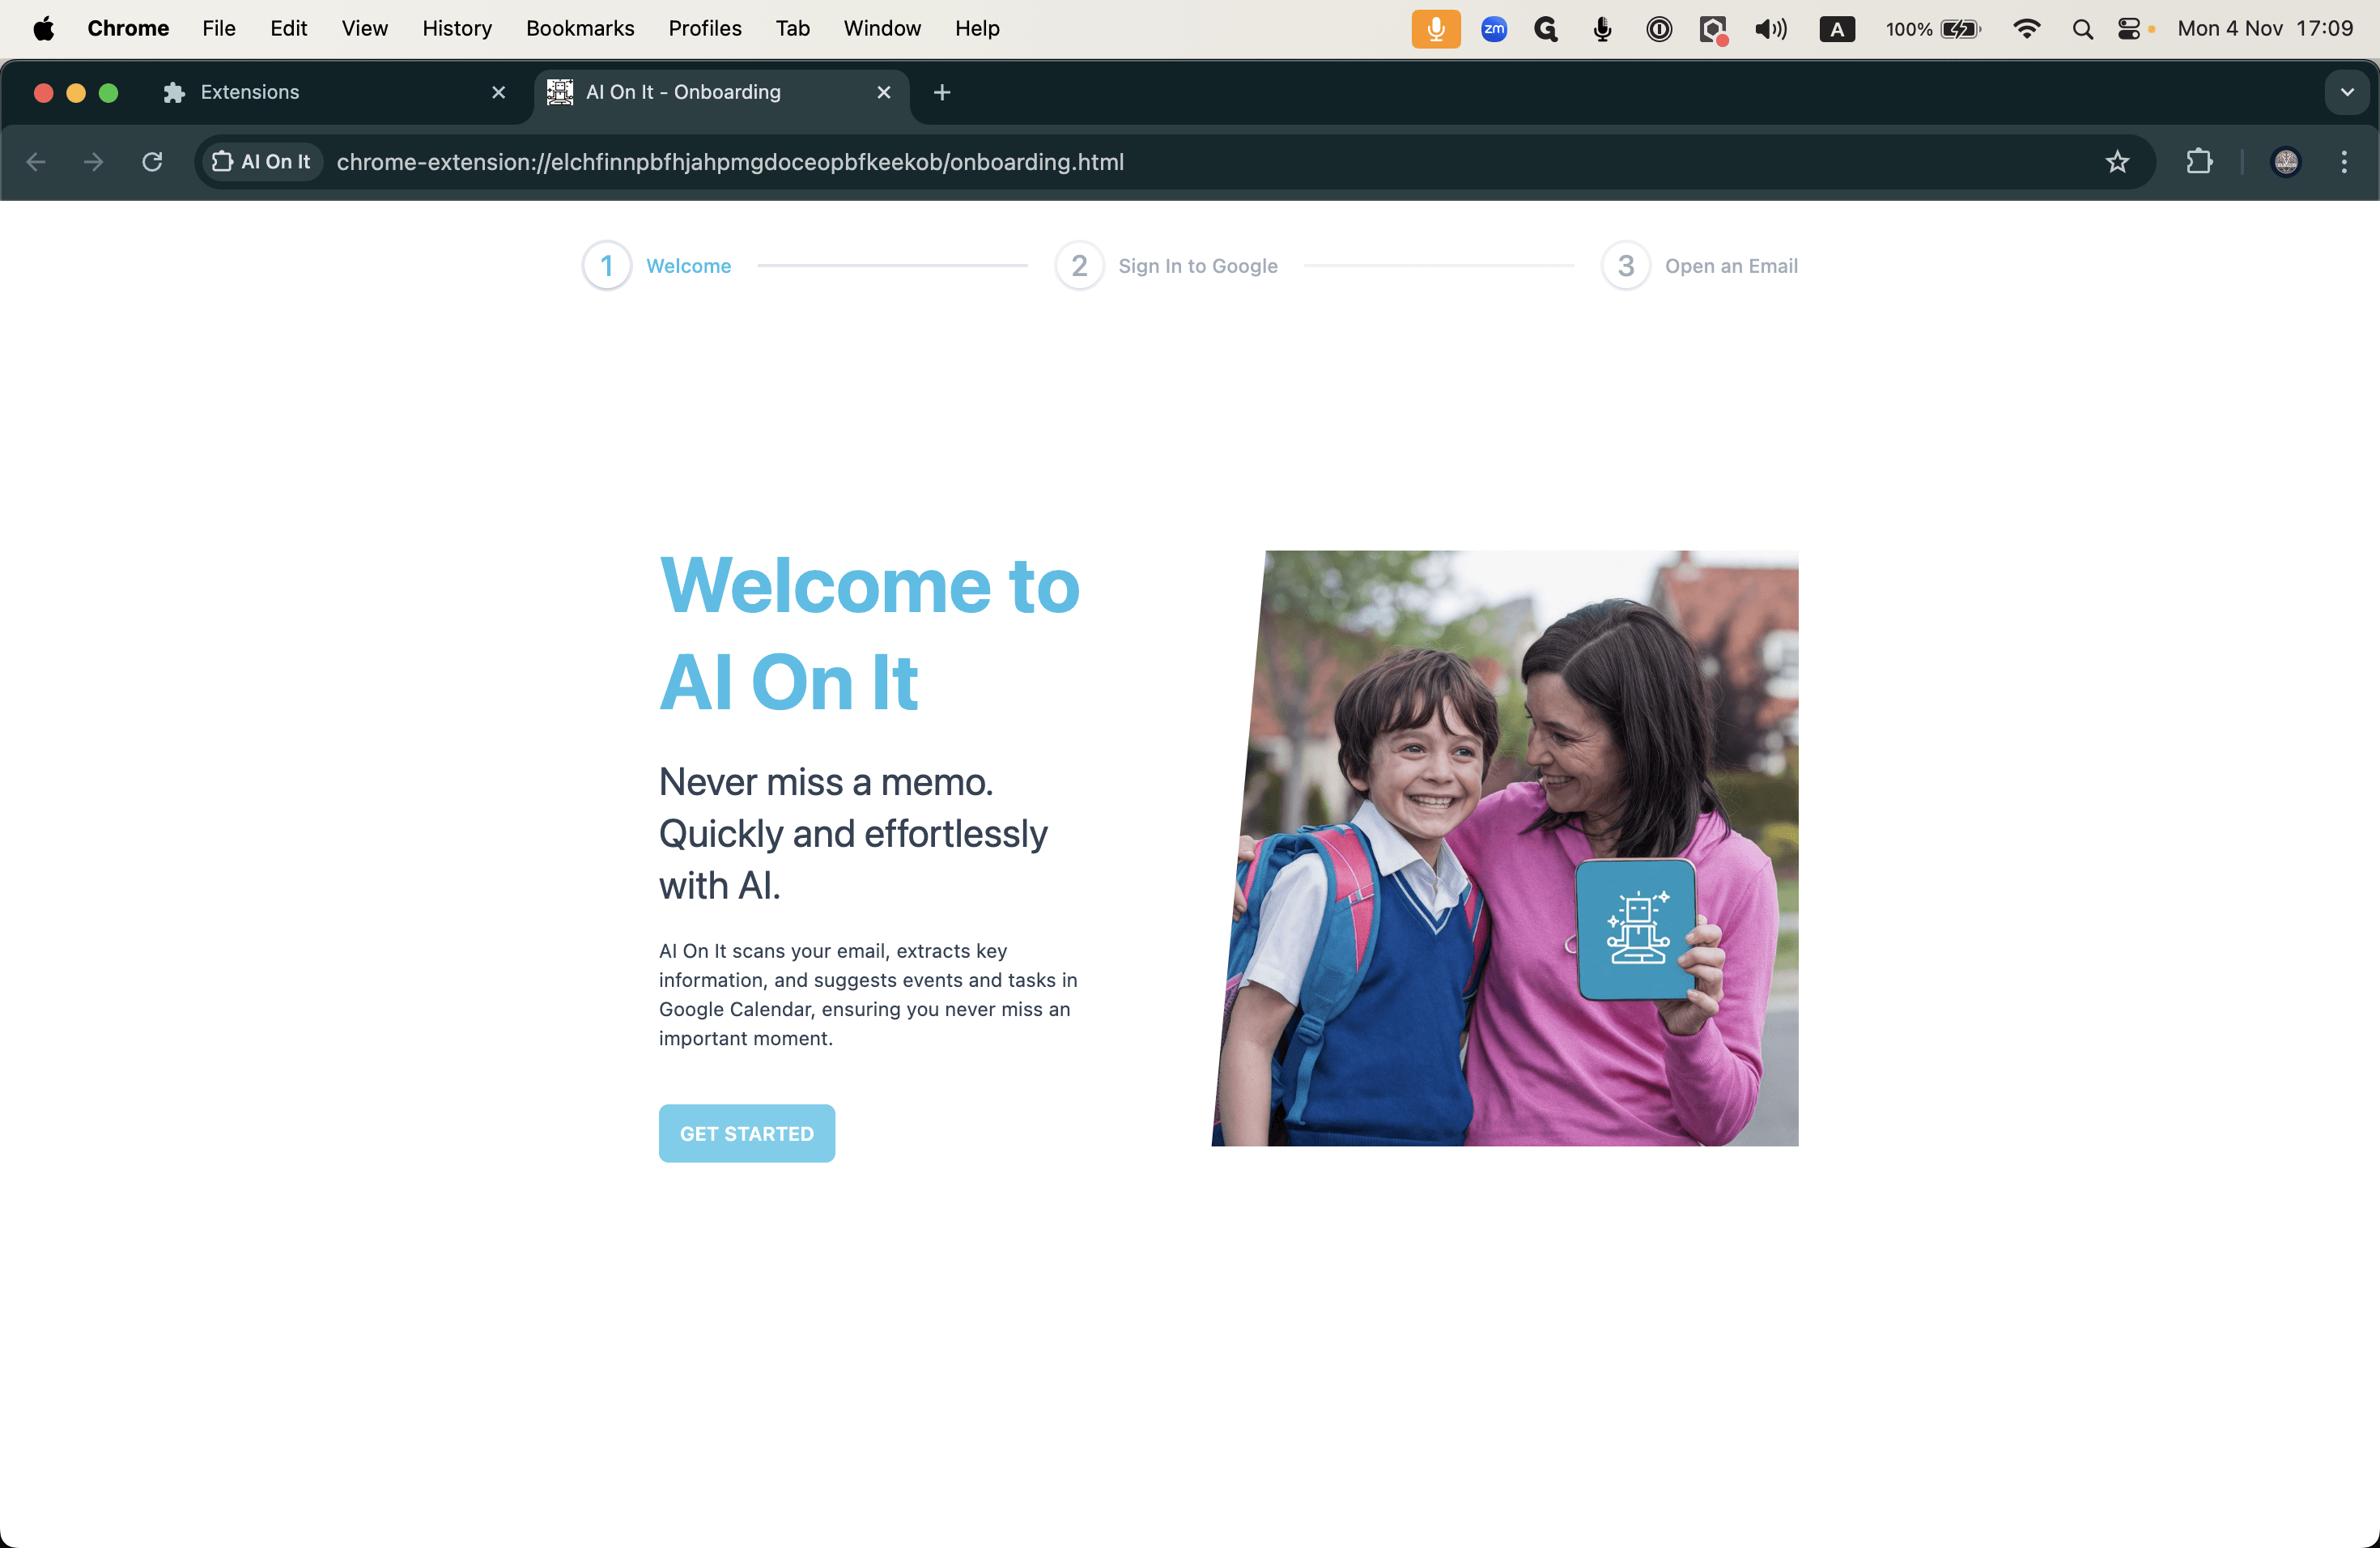Open the Chrome profile avatar
The height and width of the screenshot is (1548, 2380).
click(x=2286, y=162)
